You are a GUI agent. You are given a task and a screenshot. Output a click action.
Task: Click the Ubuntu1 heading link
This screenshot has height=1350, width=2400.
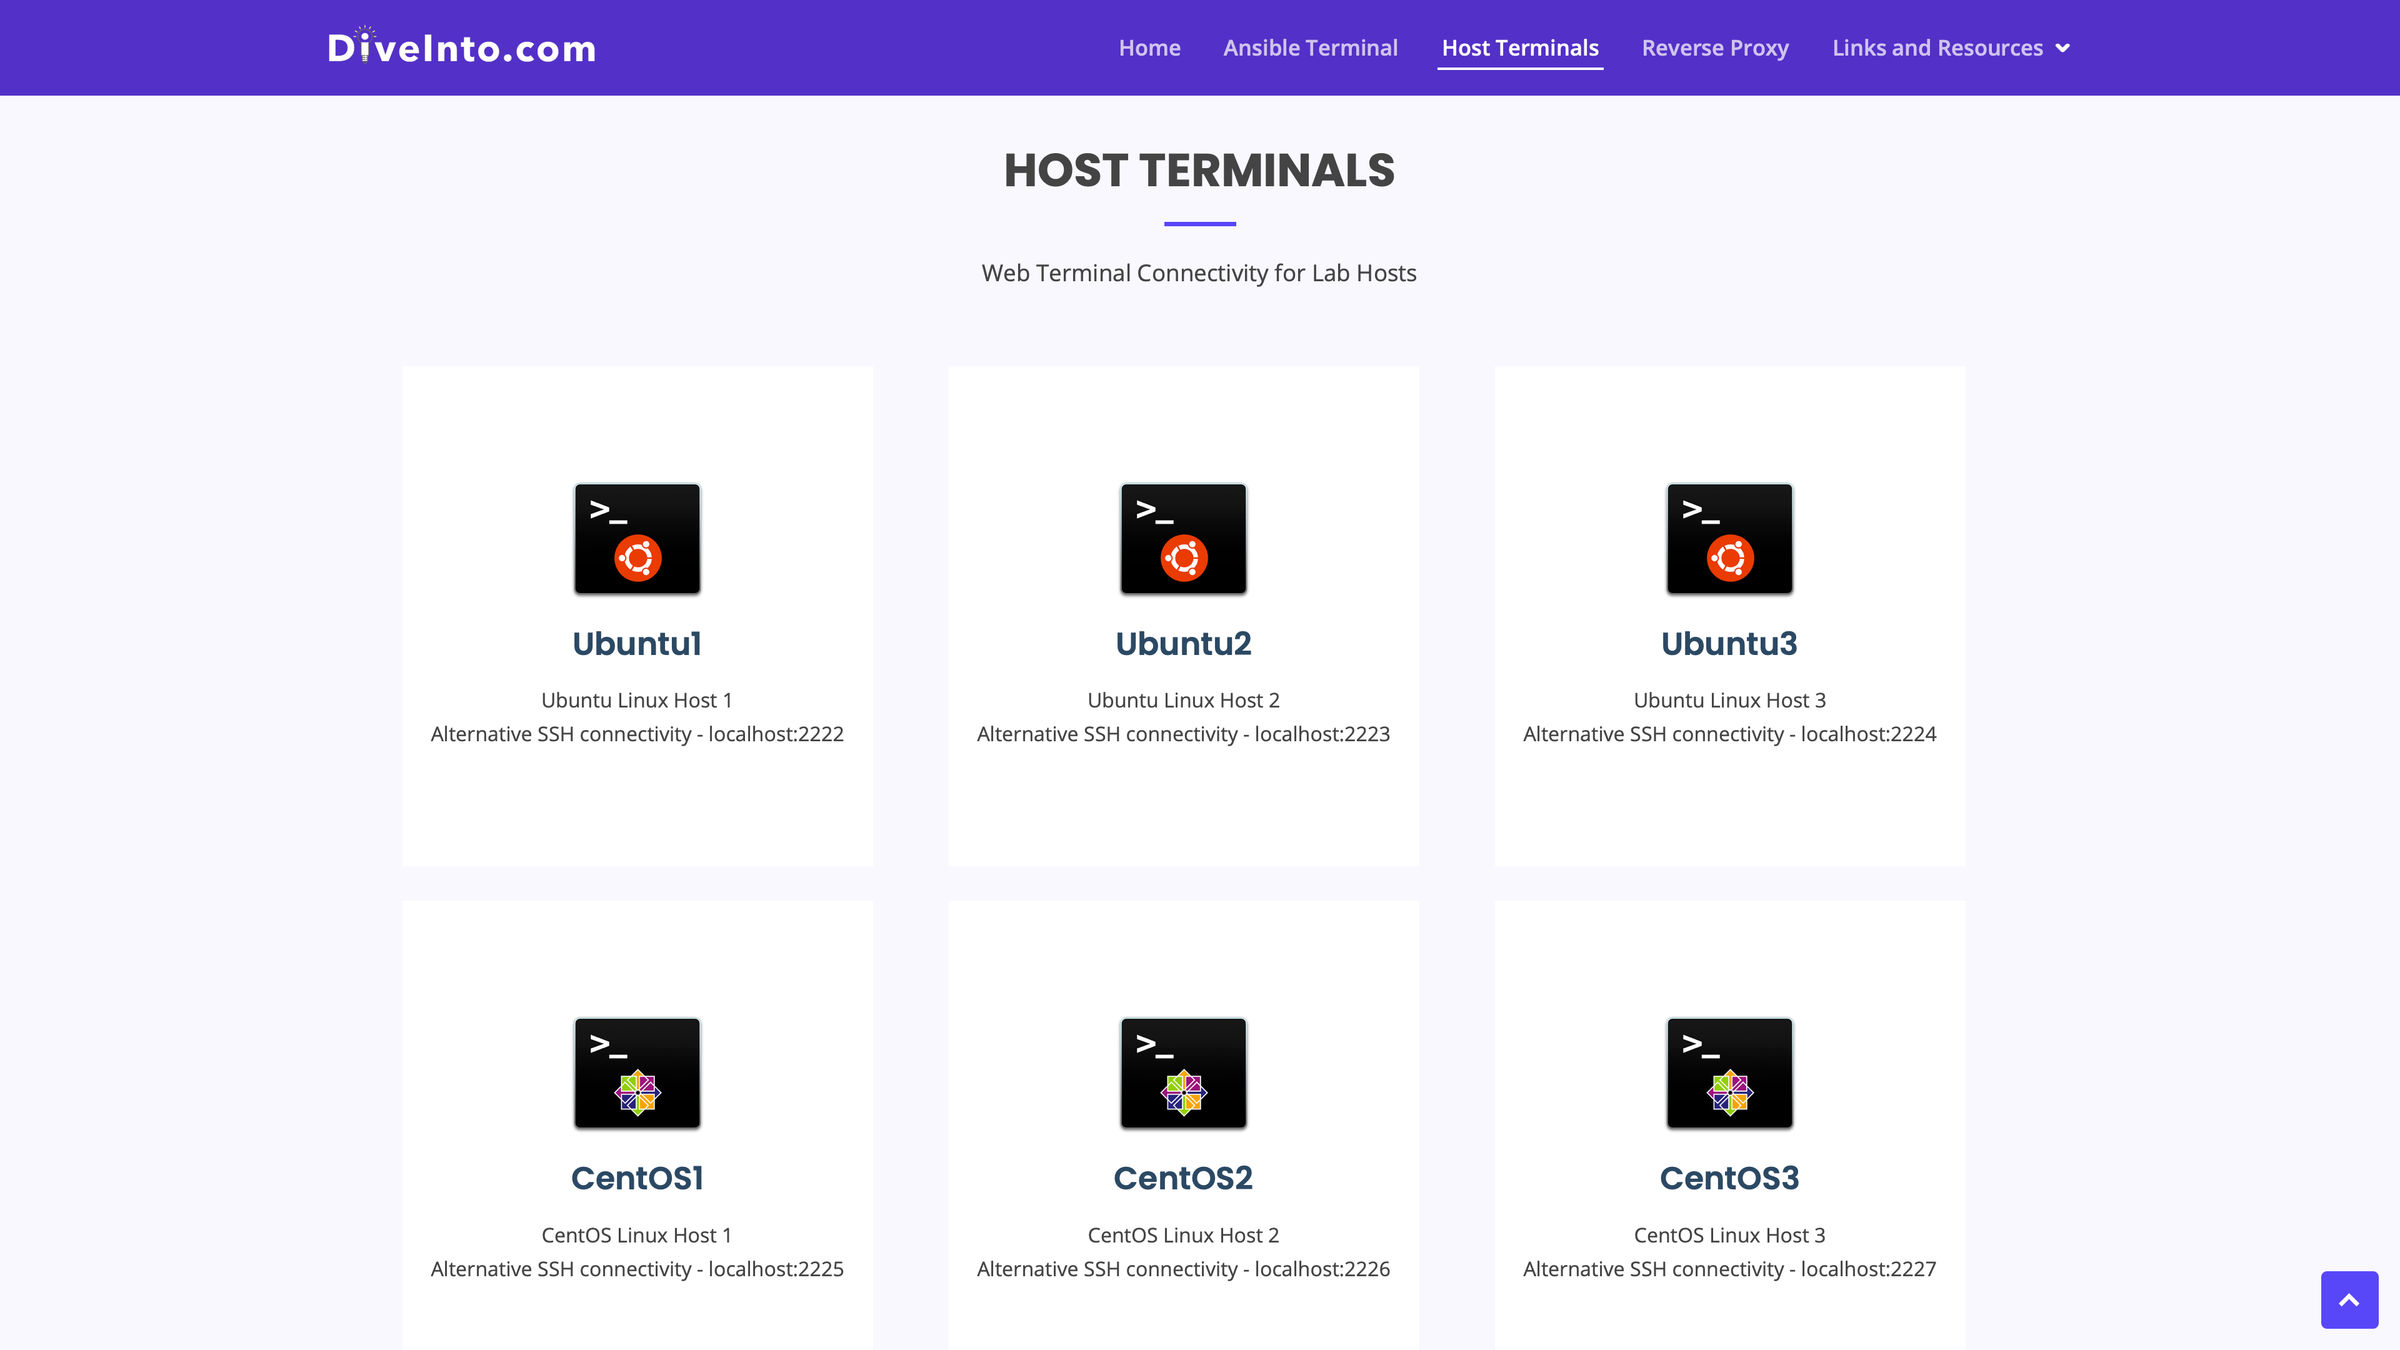(x=637, y=643)
